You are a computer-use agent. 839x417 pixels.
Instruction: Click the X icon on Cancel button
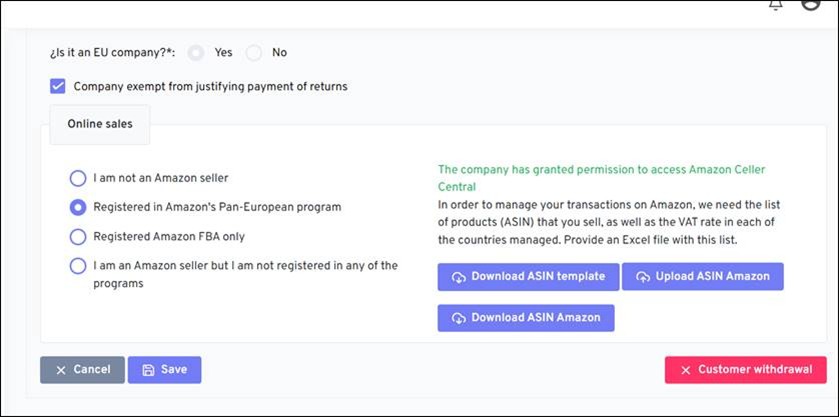pyautogui.click(x=61, y=370)
